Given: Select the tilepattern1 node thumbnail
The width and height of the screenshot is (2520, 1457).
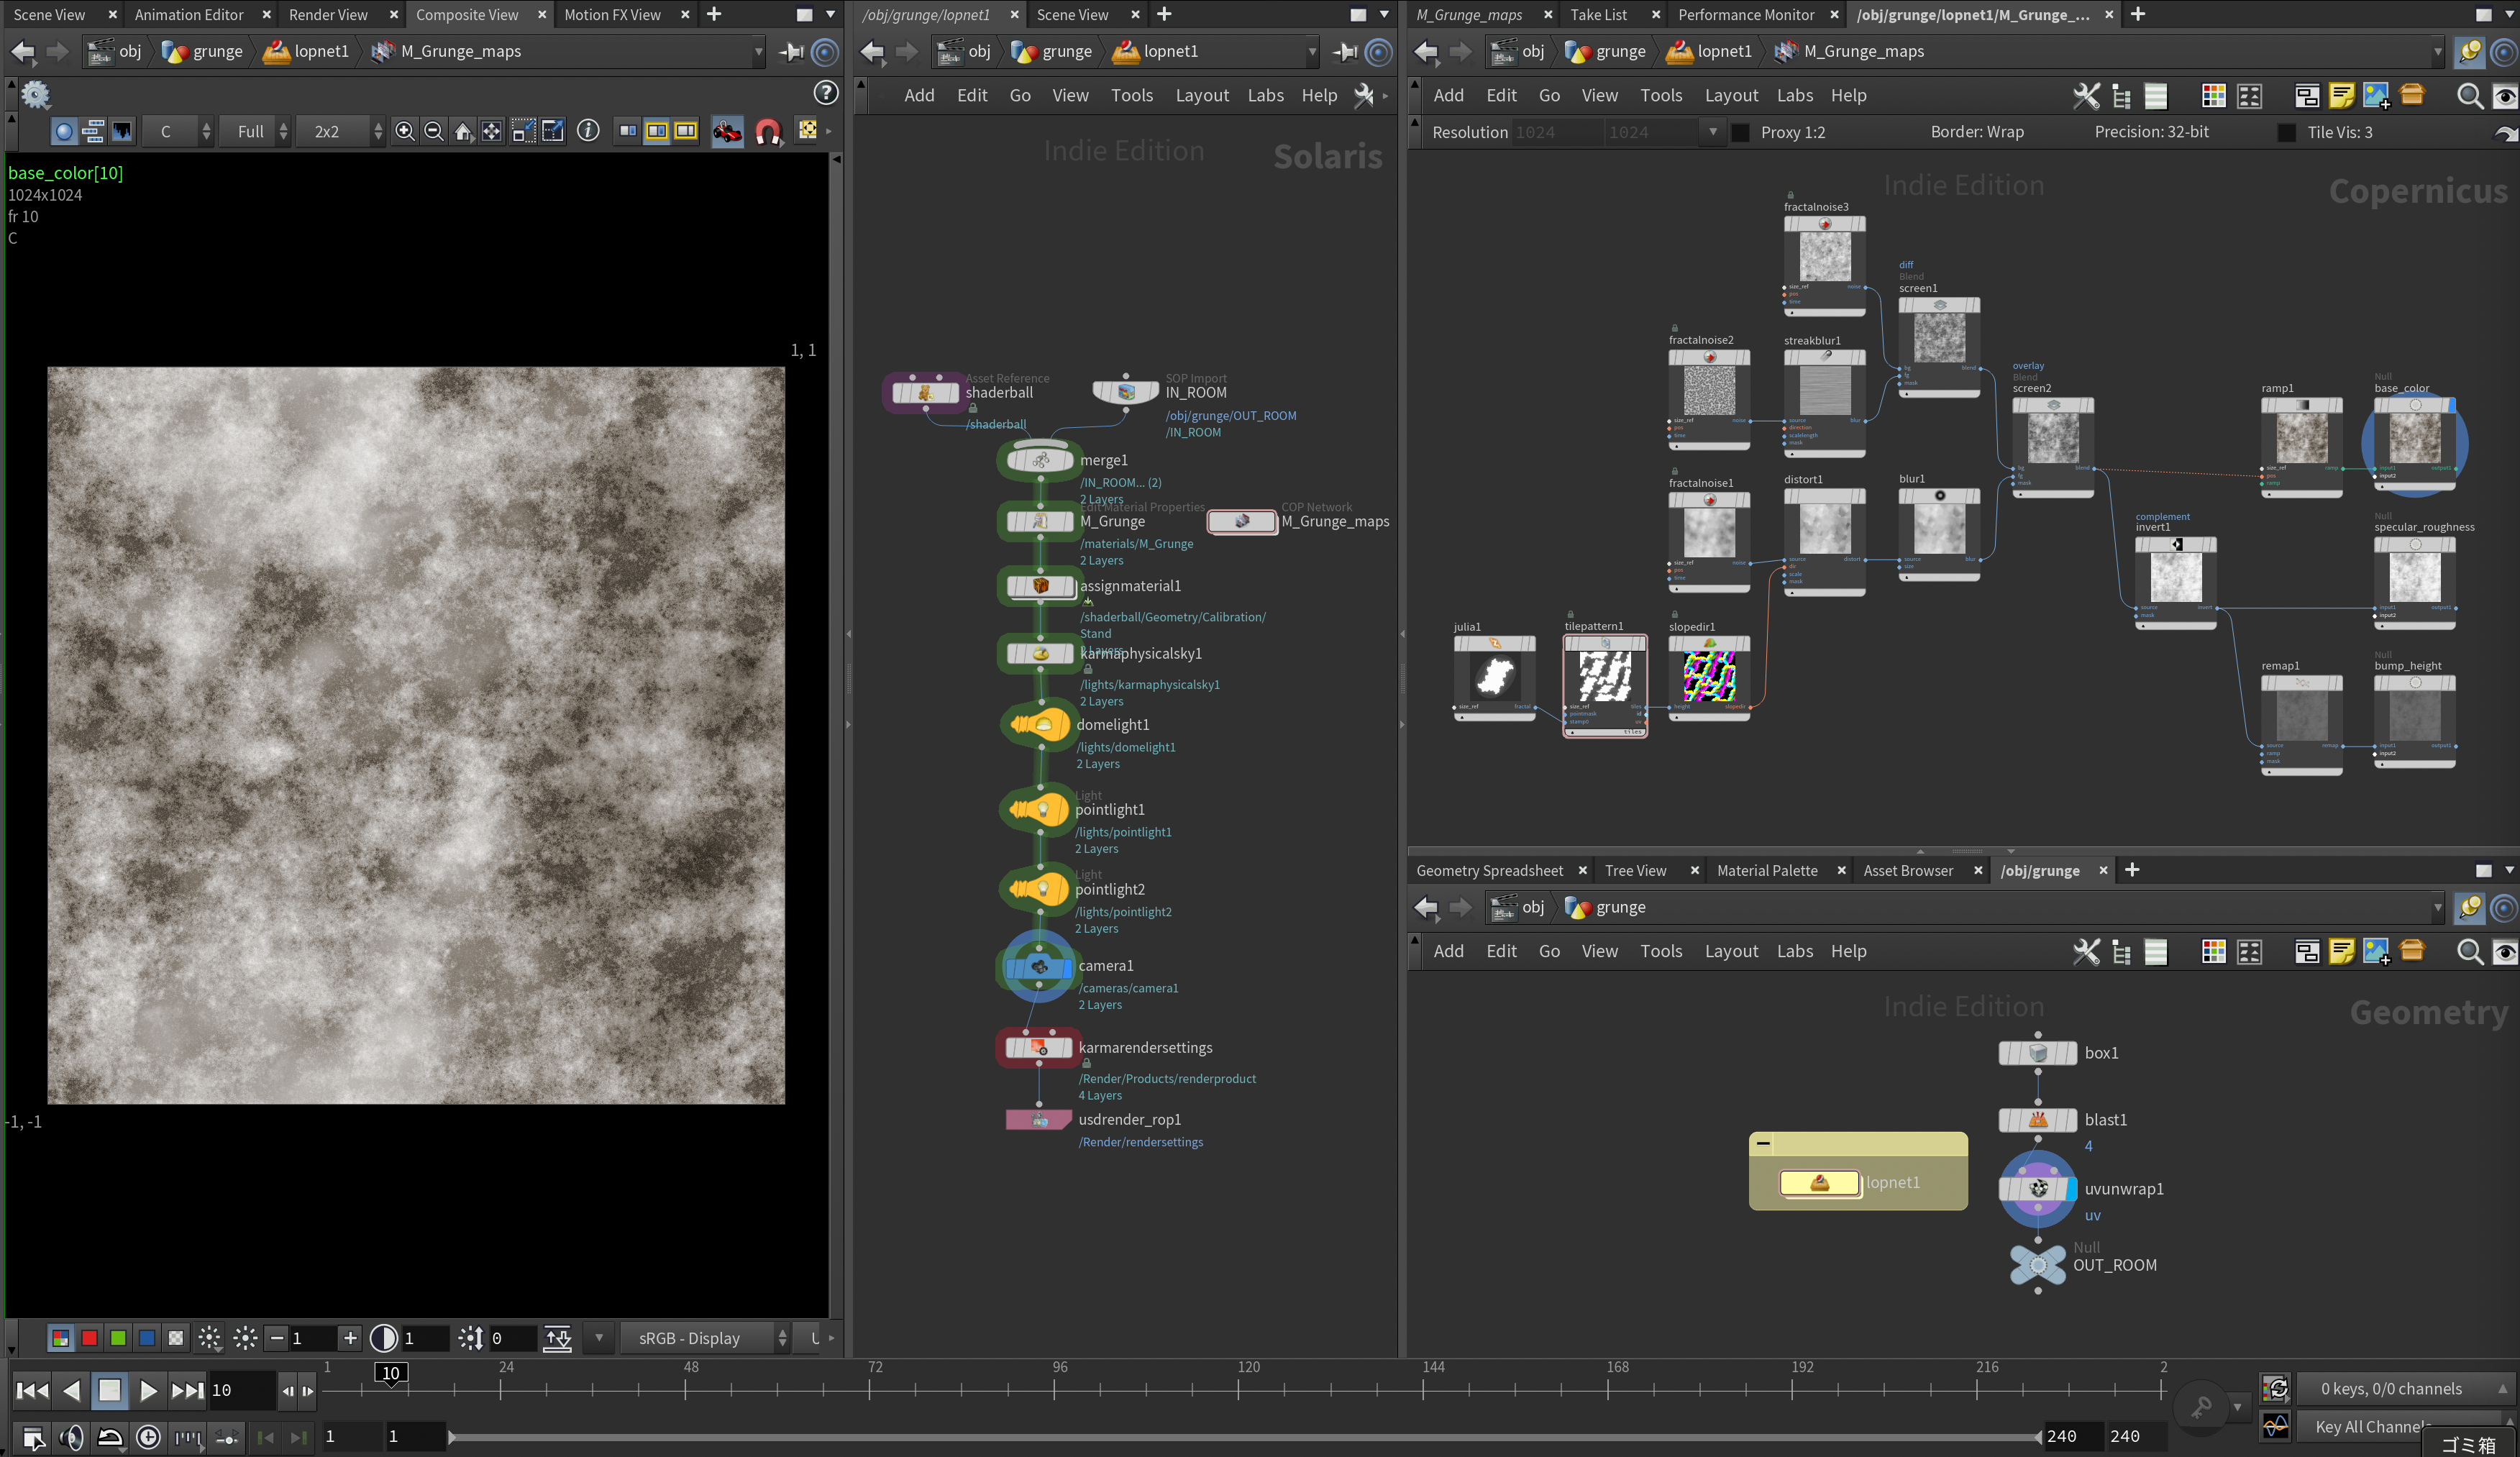Looking at the screenshot, I should point(1604,677).
